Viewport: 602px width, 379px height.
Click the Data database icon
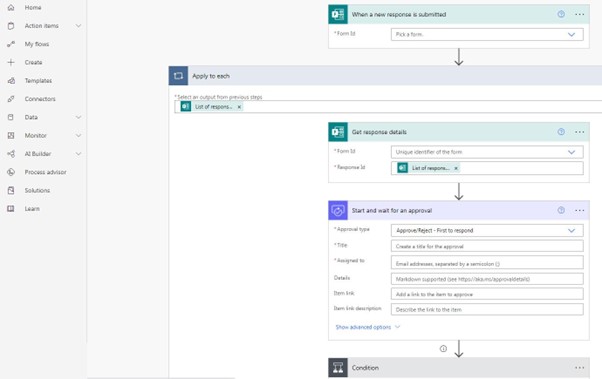point(11,117)
